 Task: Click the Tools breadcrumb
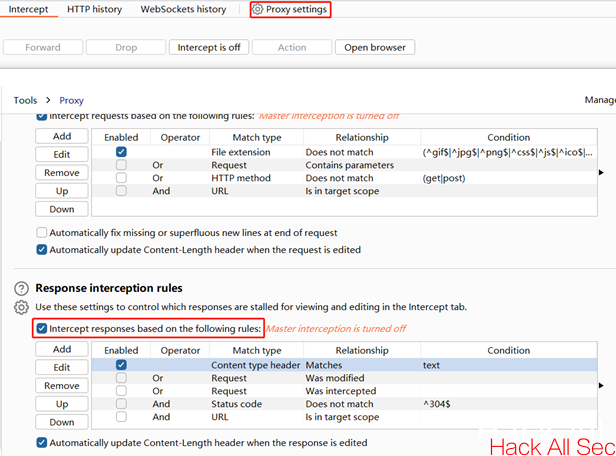coord(25,100)
